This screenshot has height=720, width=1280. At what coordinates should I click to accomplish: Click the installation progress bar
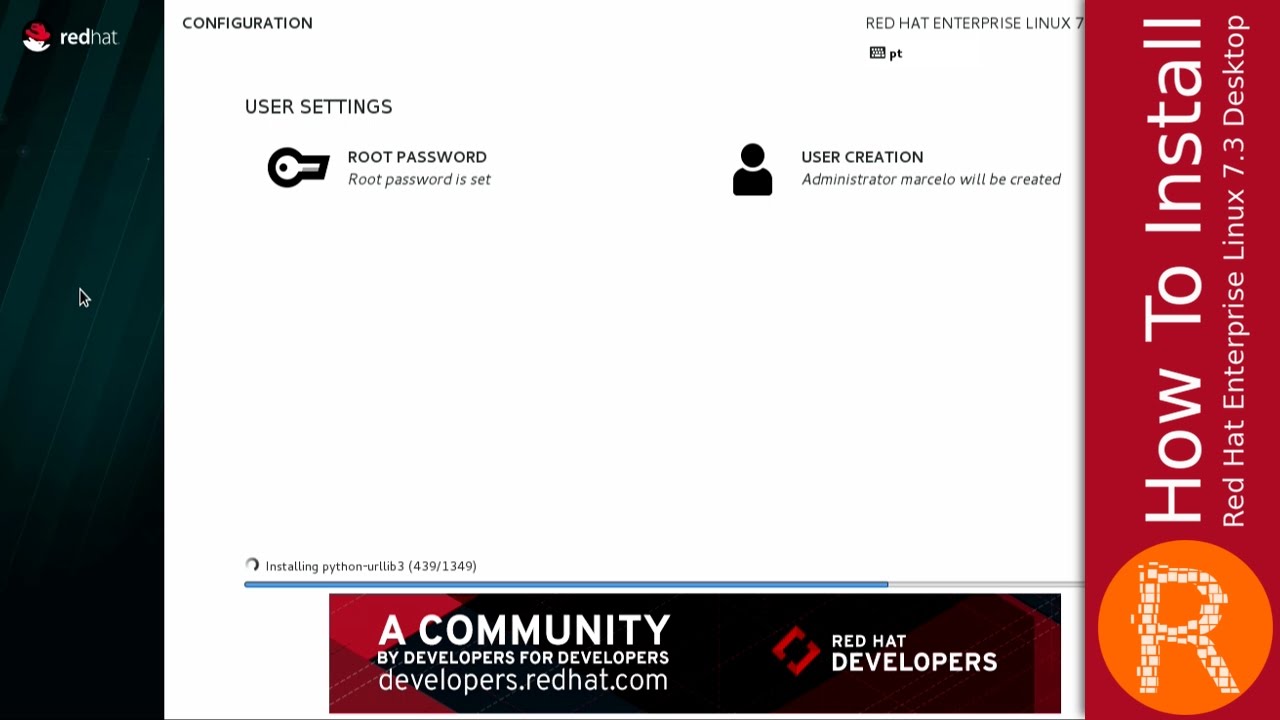point(664,584)
